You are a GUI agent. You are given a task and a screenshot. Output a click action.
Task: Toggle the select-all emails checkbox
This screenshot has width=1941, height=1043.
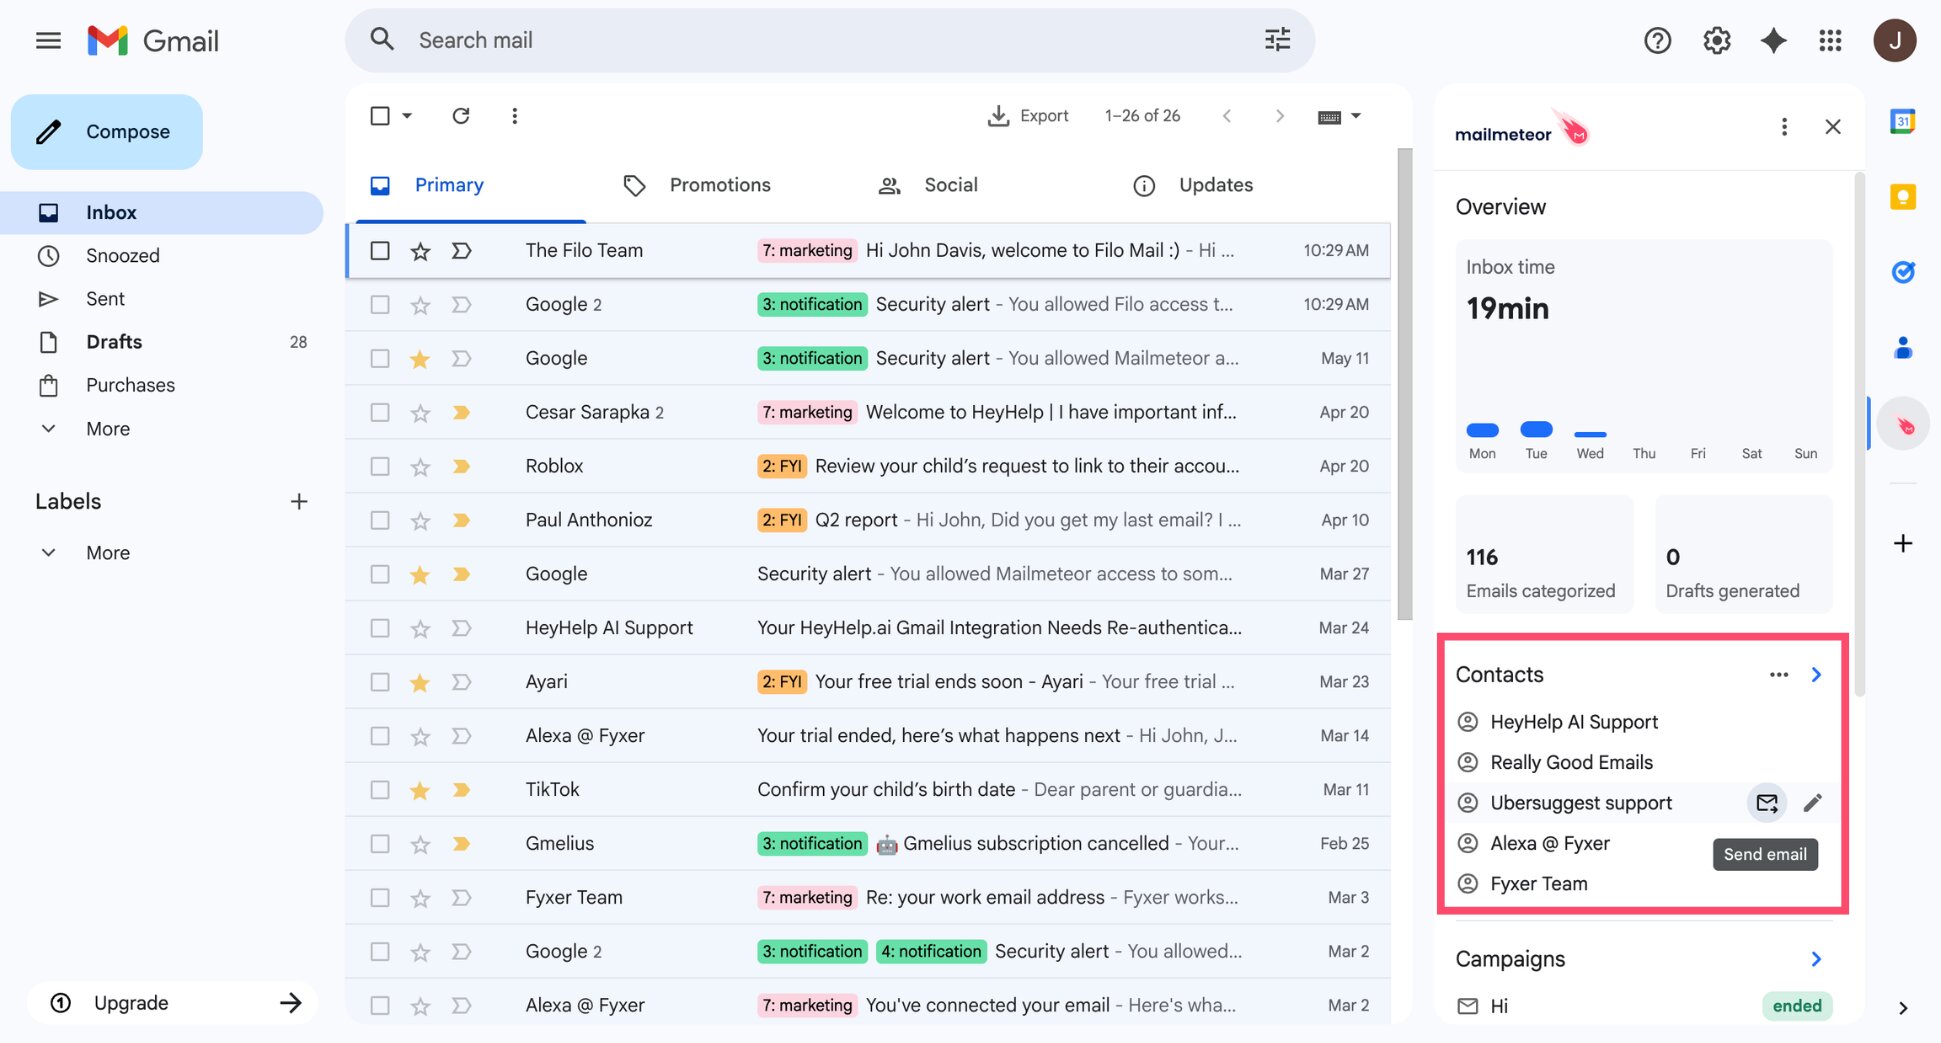click(380, 116)
